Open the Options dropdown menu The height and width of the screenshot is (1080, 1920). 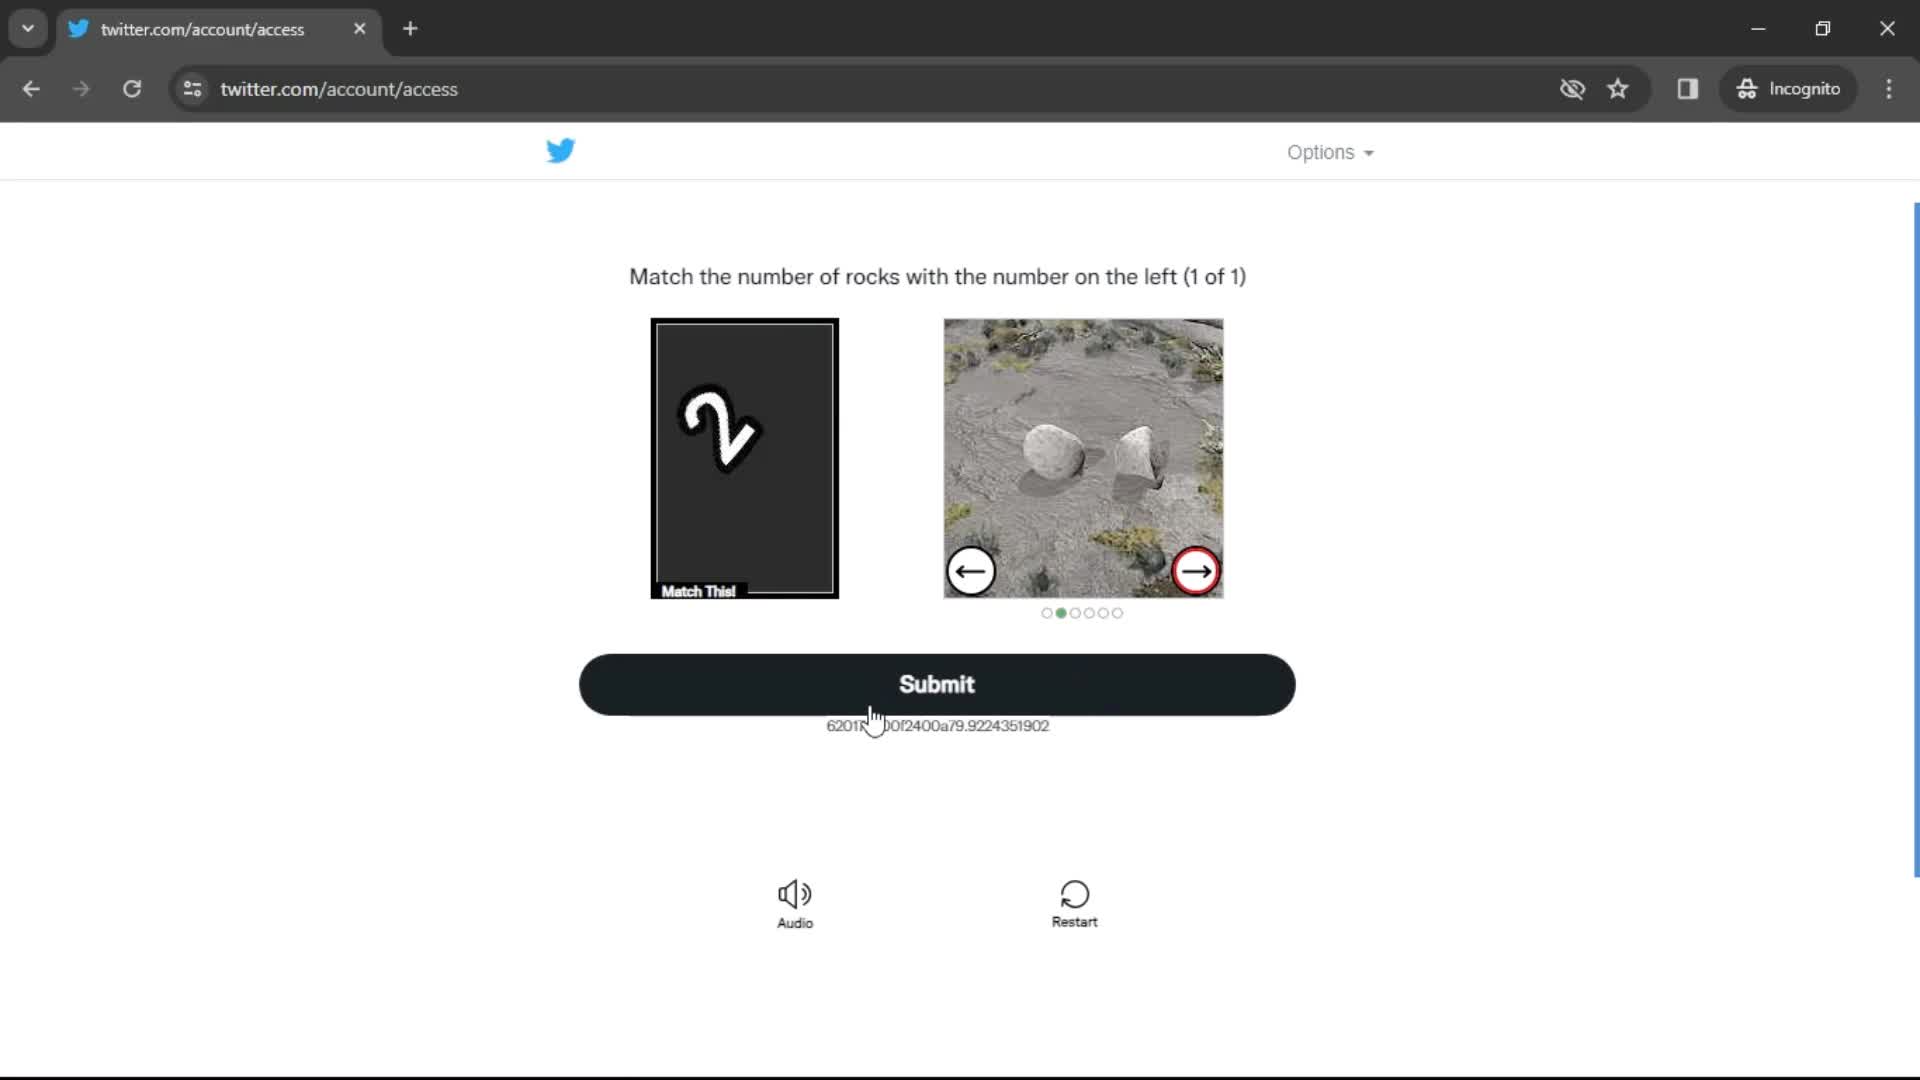1329,152
